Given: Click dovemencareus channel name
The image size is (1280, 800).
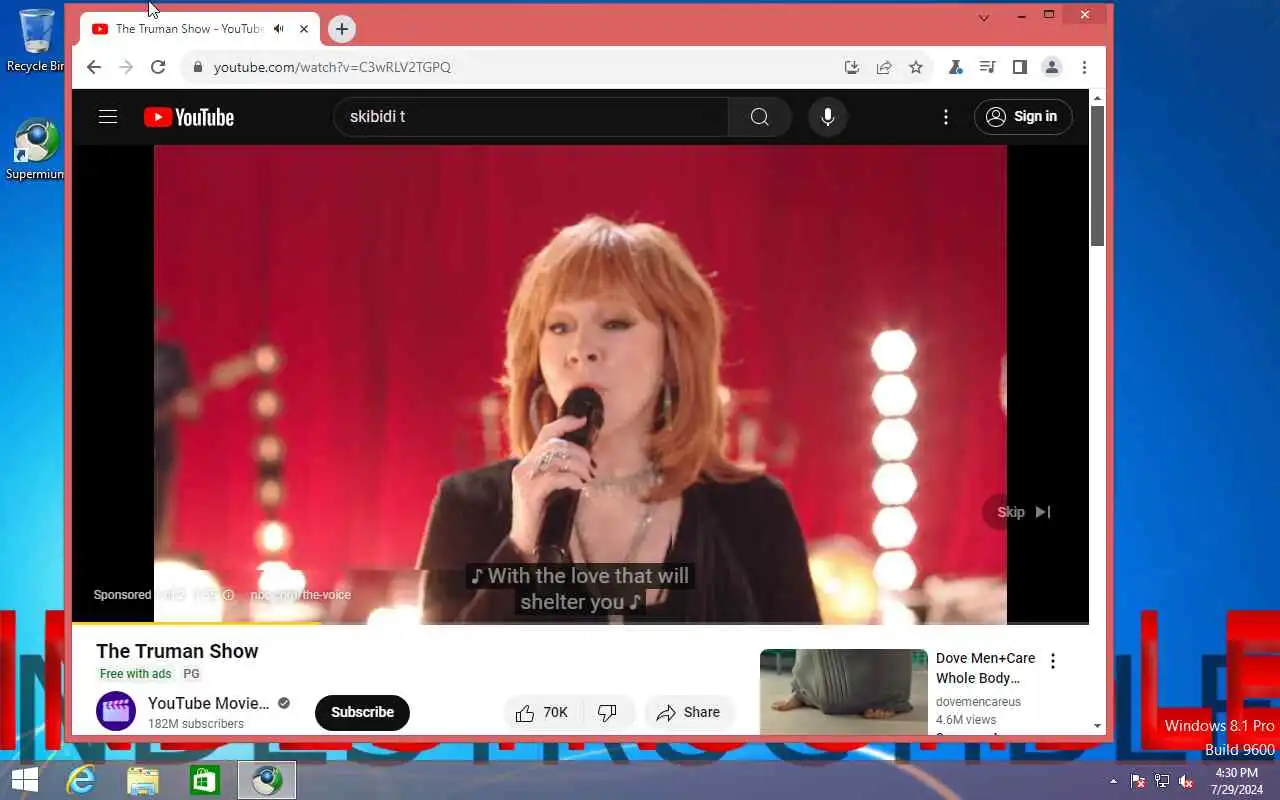Looking at the screenshot, I should (978, 702).
